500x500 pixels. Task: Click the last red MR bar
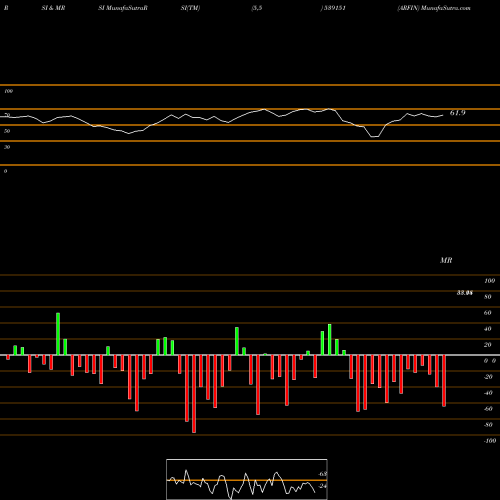(x=444, y=381)
